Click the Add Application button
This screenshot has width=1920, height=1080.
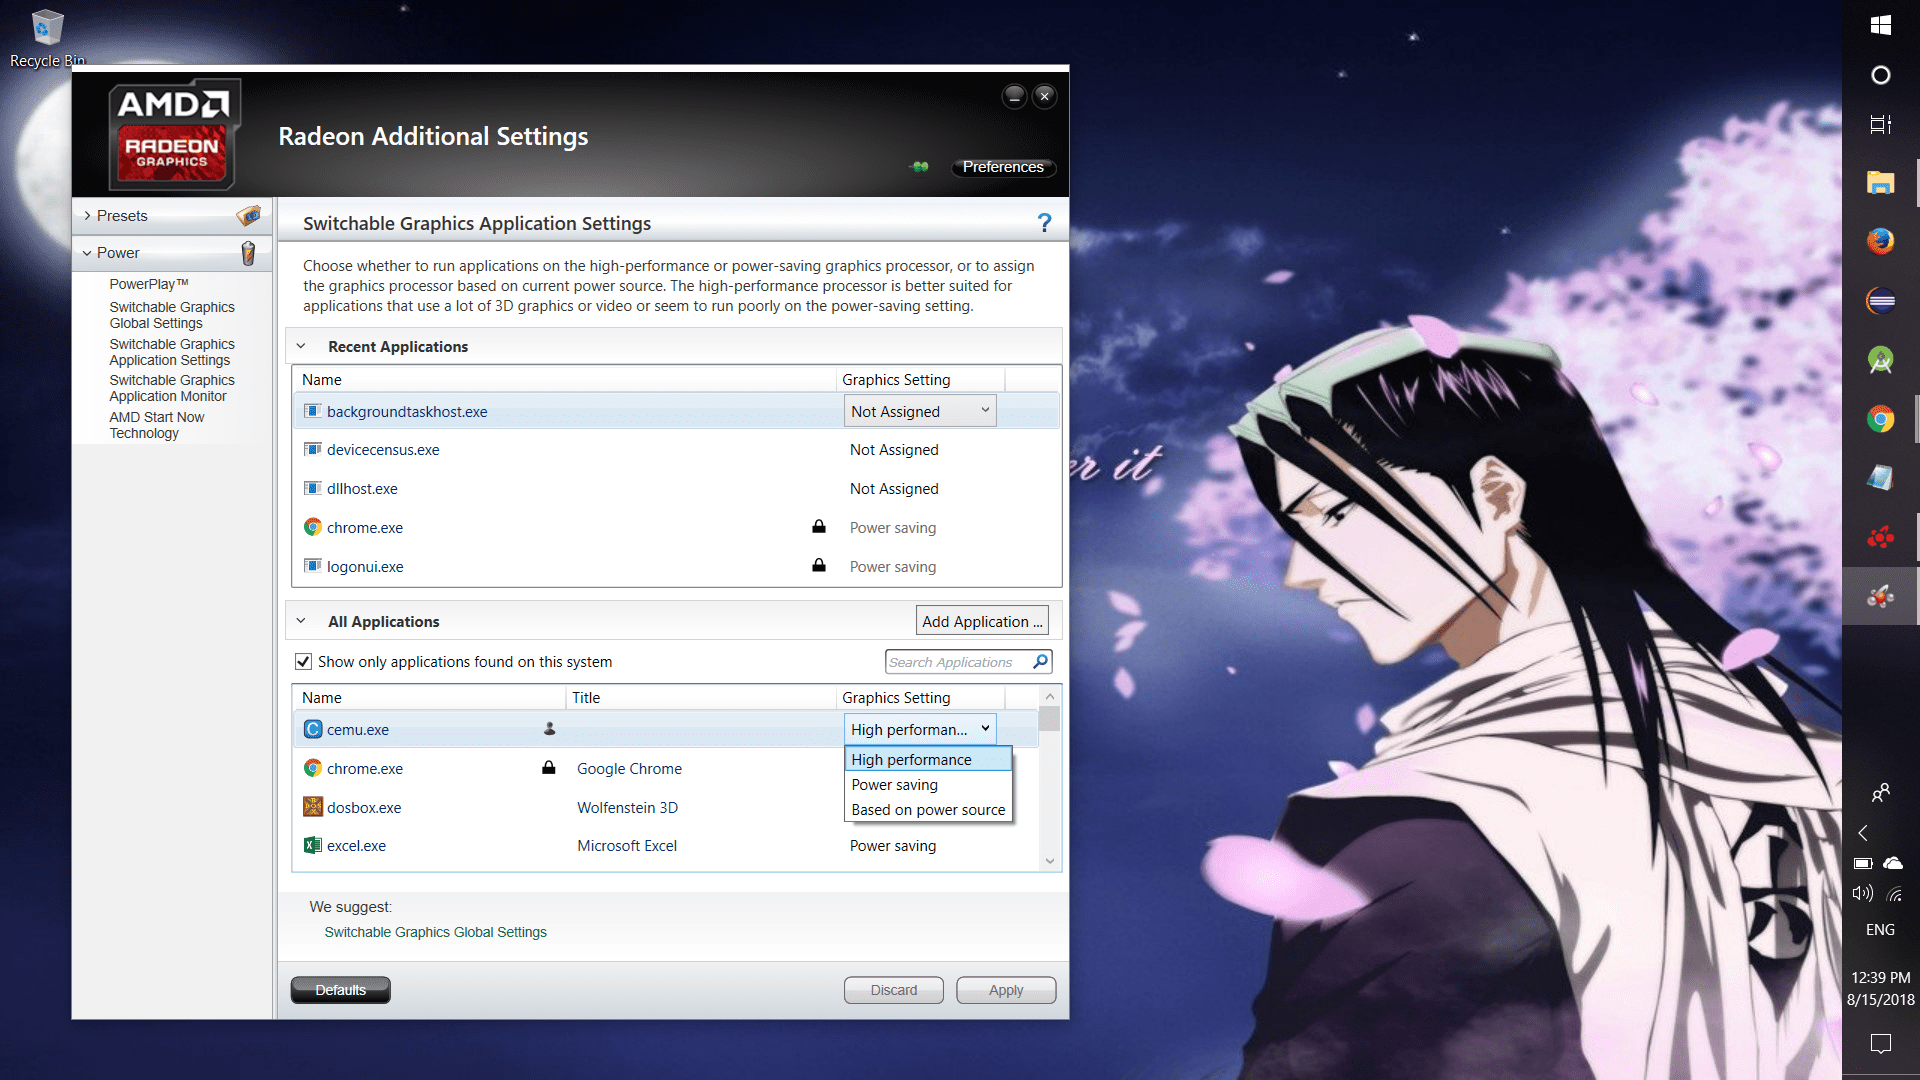(981, 620)
